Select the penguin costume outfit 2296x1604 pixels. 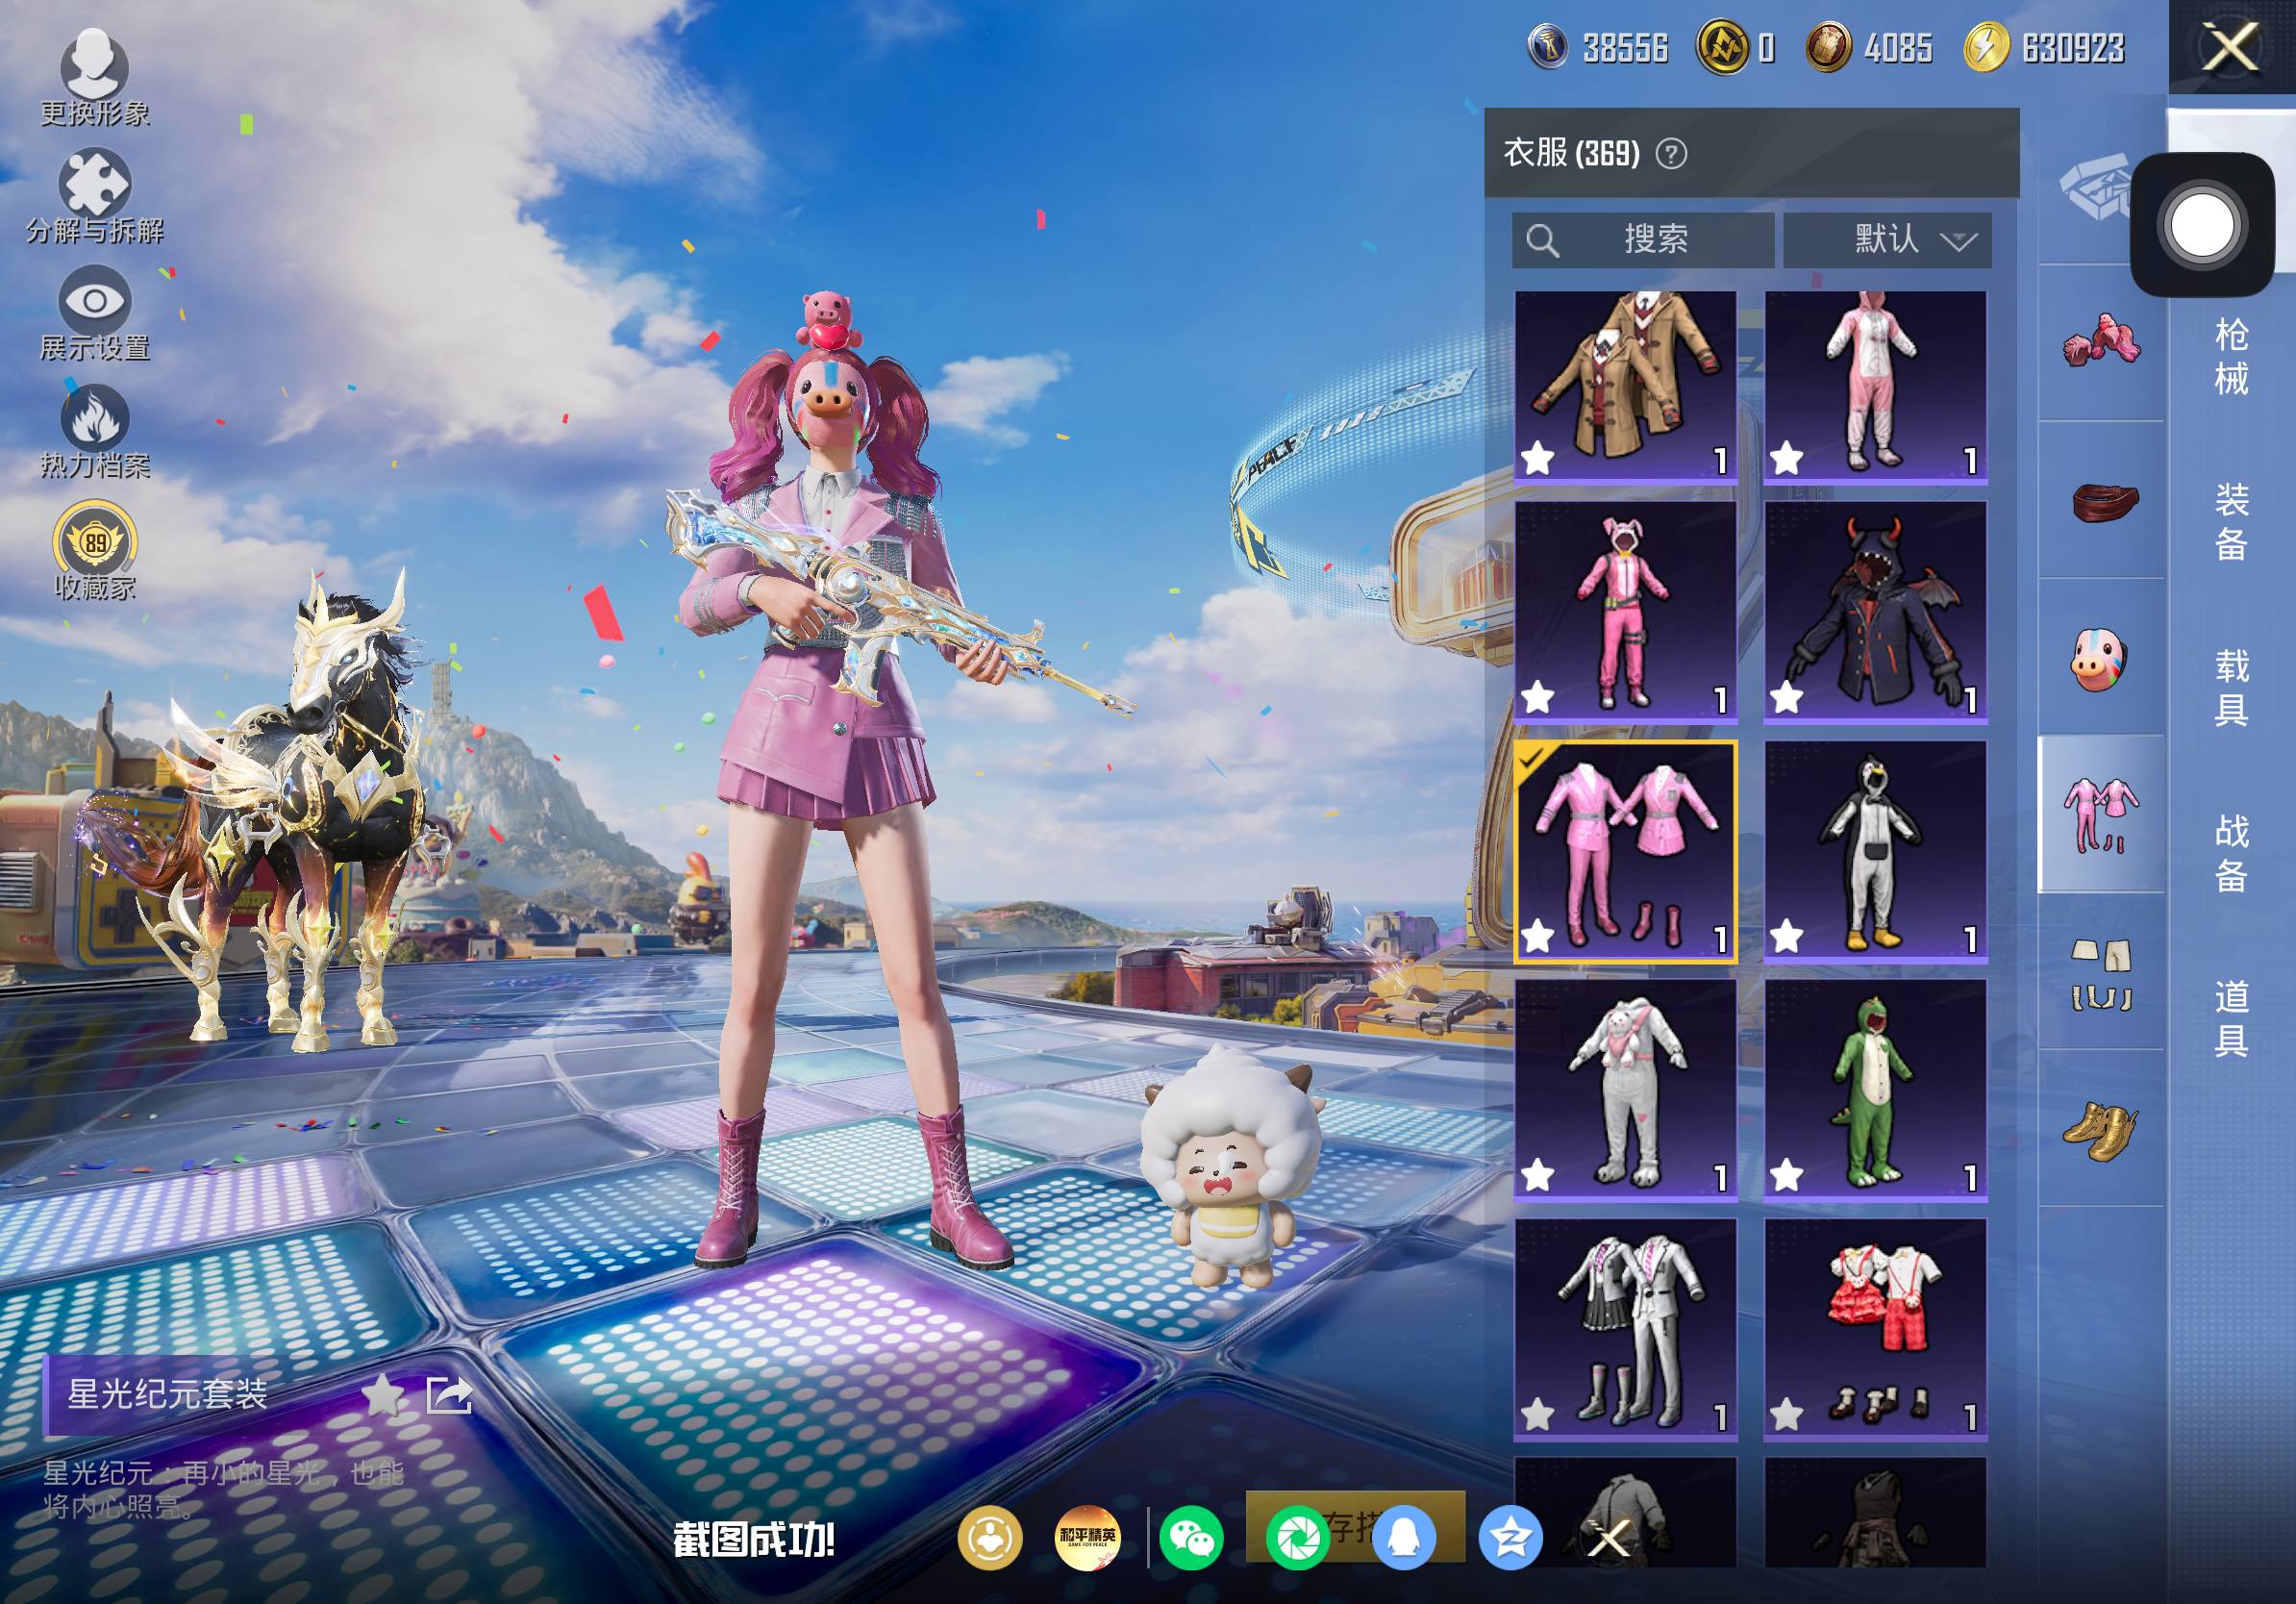(x=1875, y=851)
